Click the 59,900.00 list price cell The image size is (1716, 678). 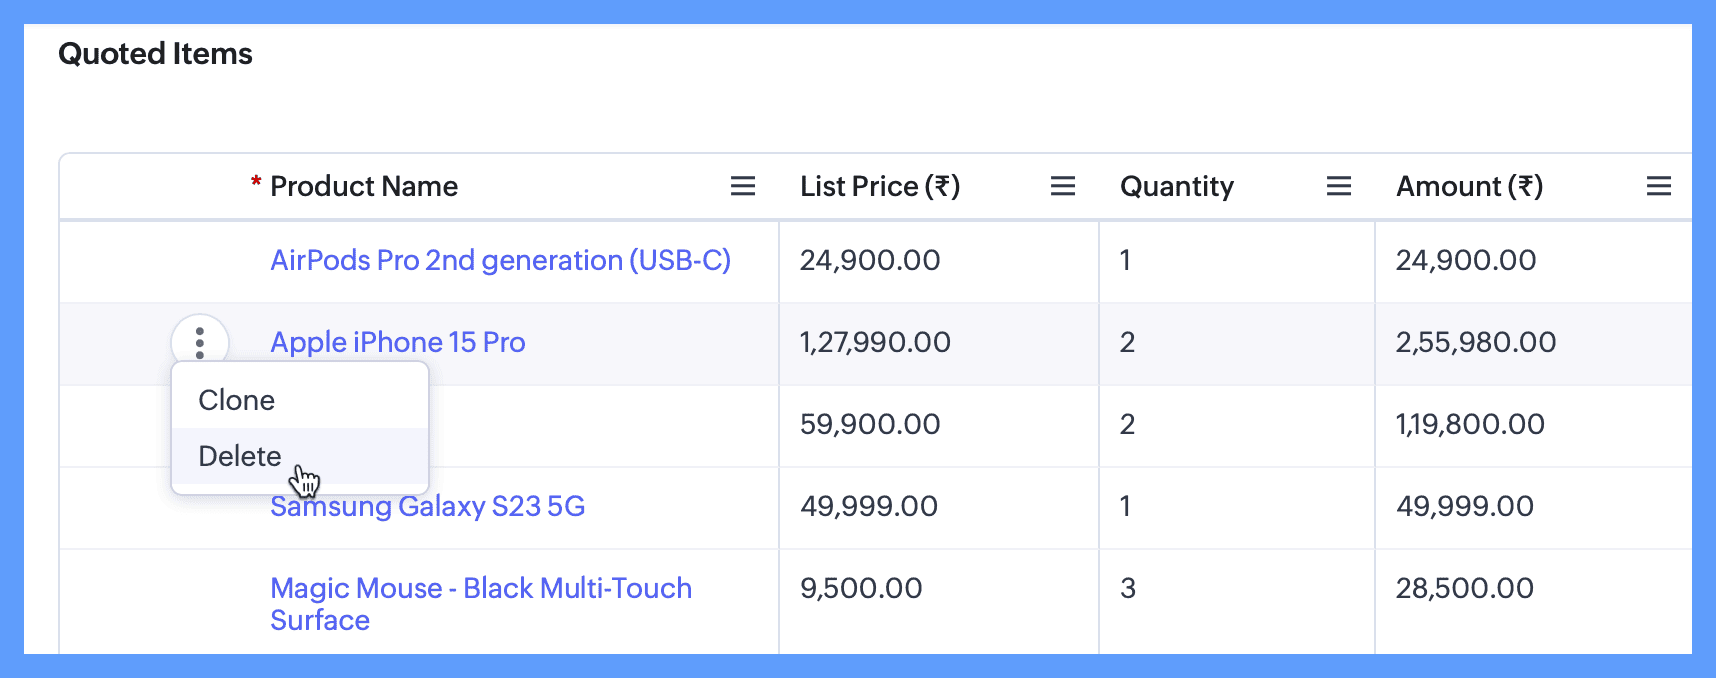870,424
